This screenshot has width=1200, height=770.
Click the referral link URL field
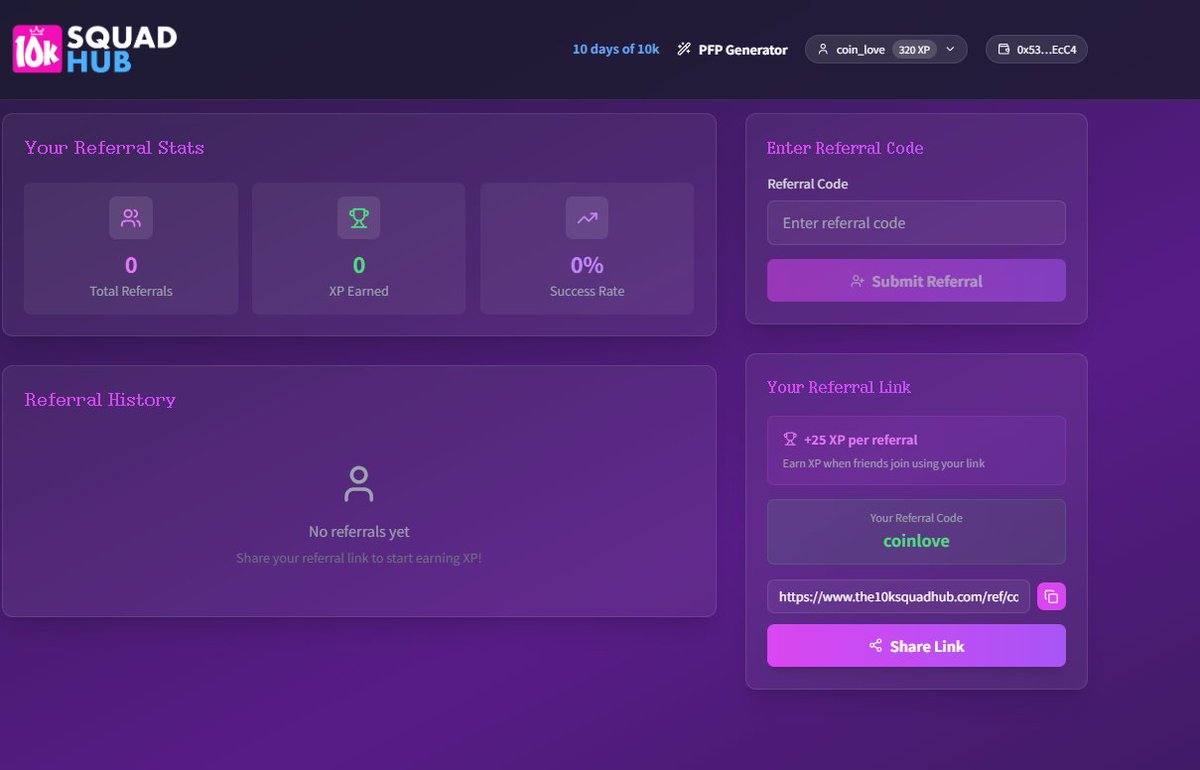[898, 596]
